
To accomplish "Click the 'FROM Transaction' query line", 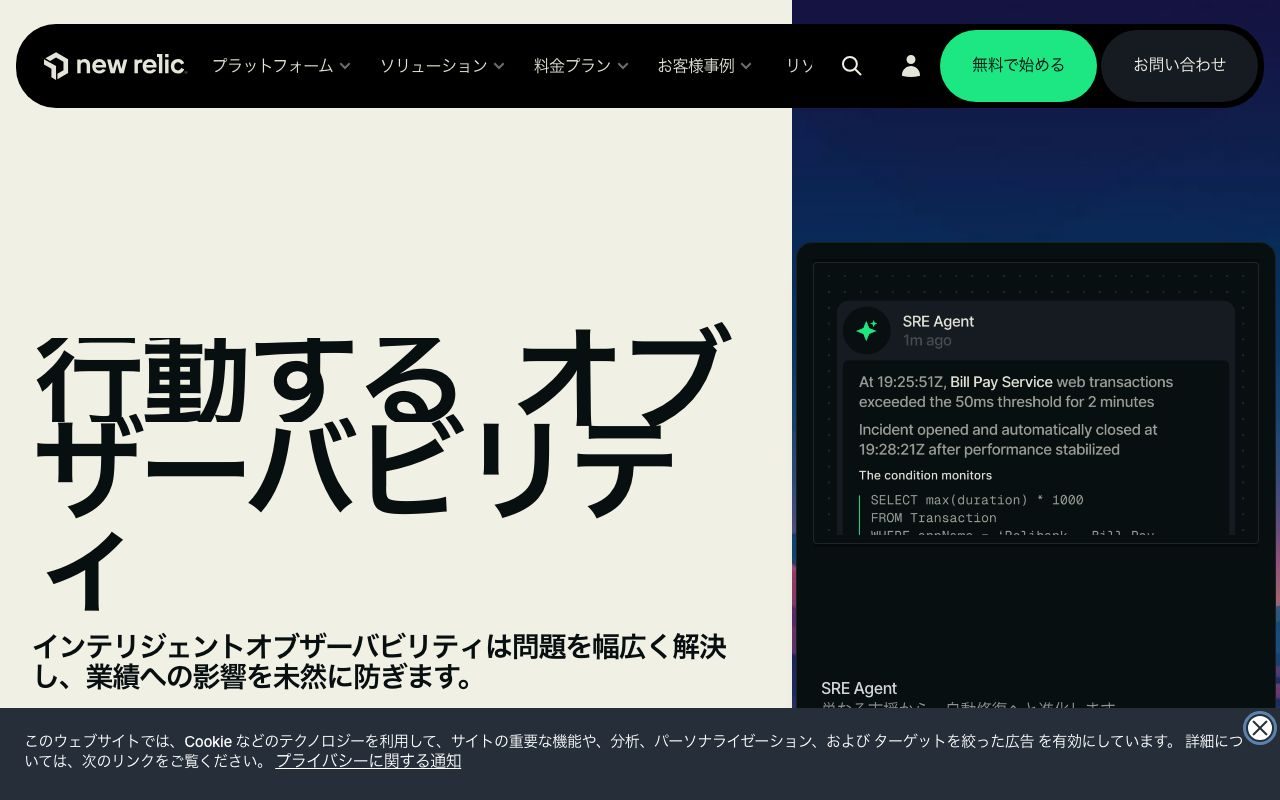I will (x=933, y=518).
